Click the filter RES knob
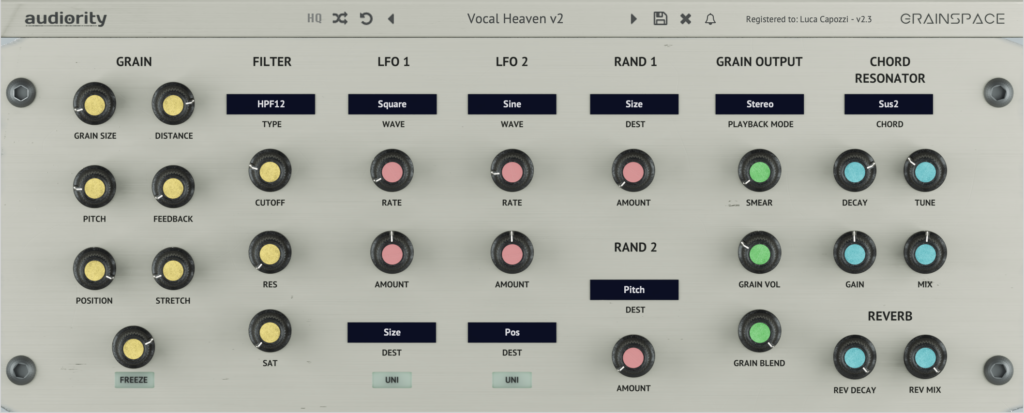This screenshot has width=1024, height=413. click(x=270, y=252)
